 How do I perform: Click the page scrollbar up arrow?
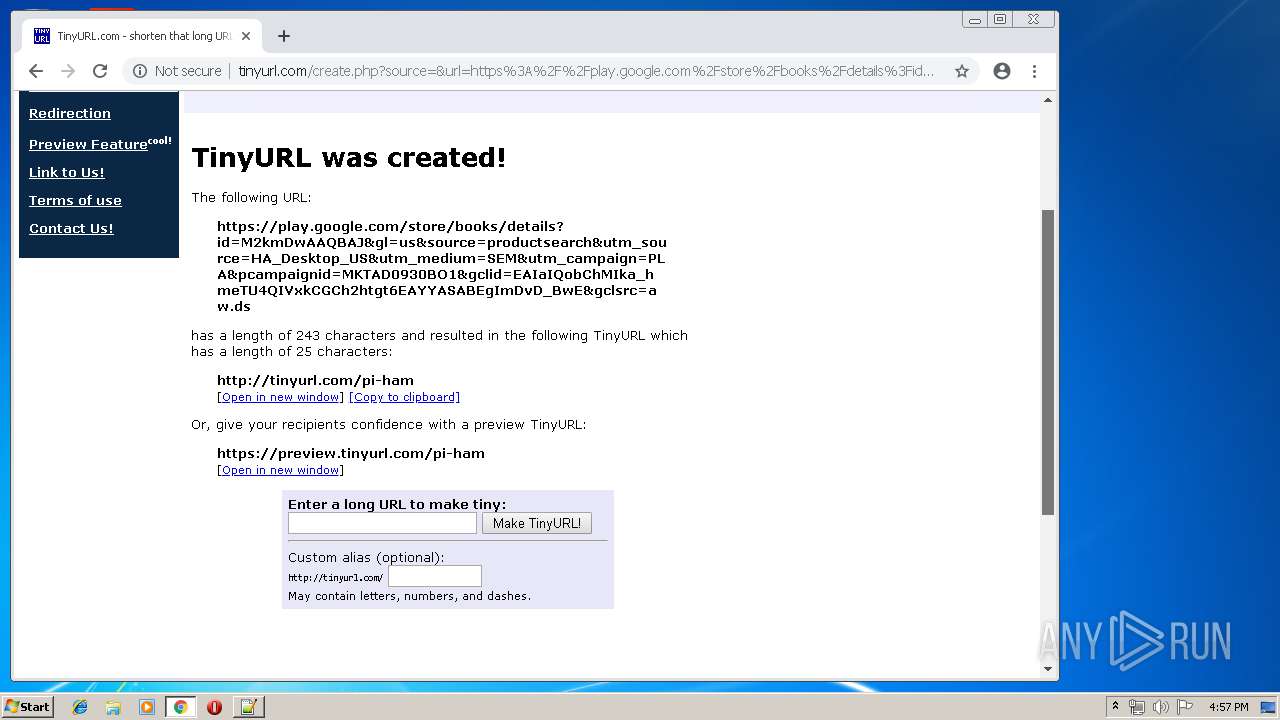pyautogui.click(x=1048, y=100)
